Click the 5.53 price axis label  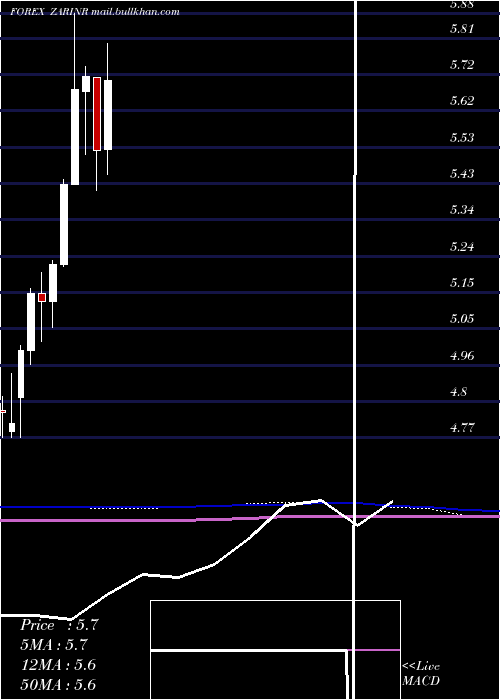461,138
